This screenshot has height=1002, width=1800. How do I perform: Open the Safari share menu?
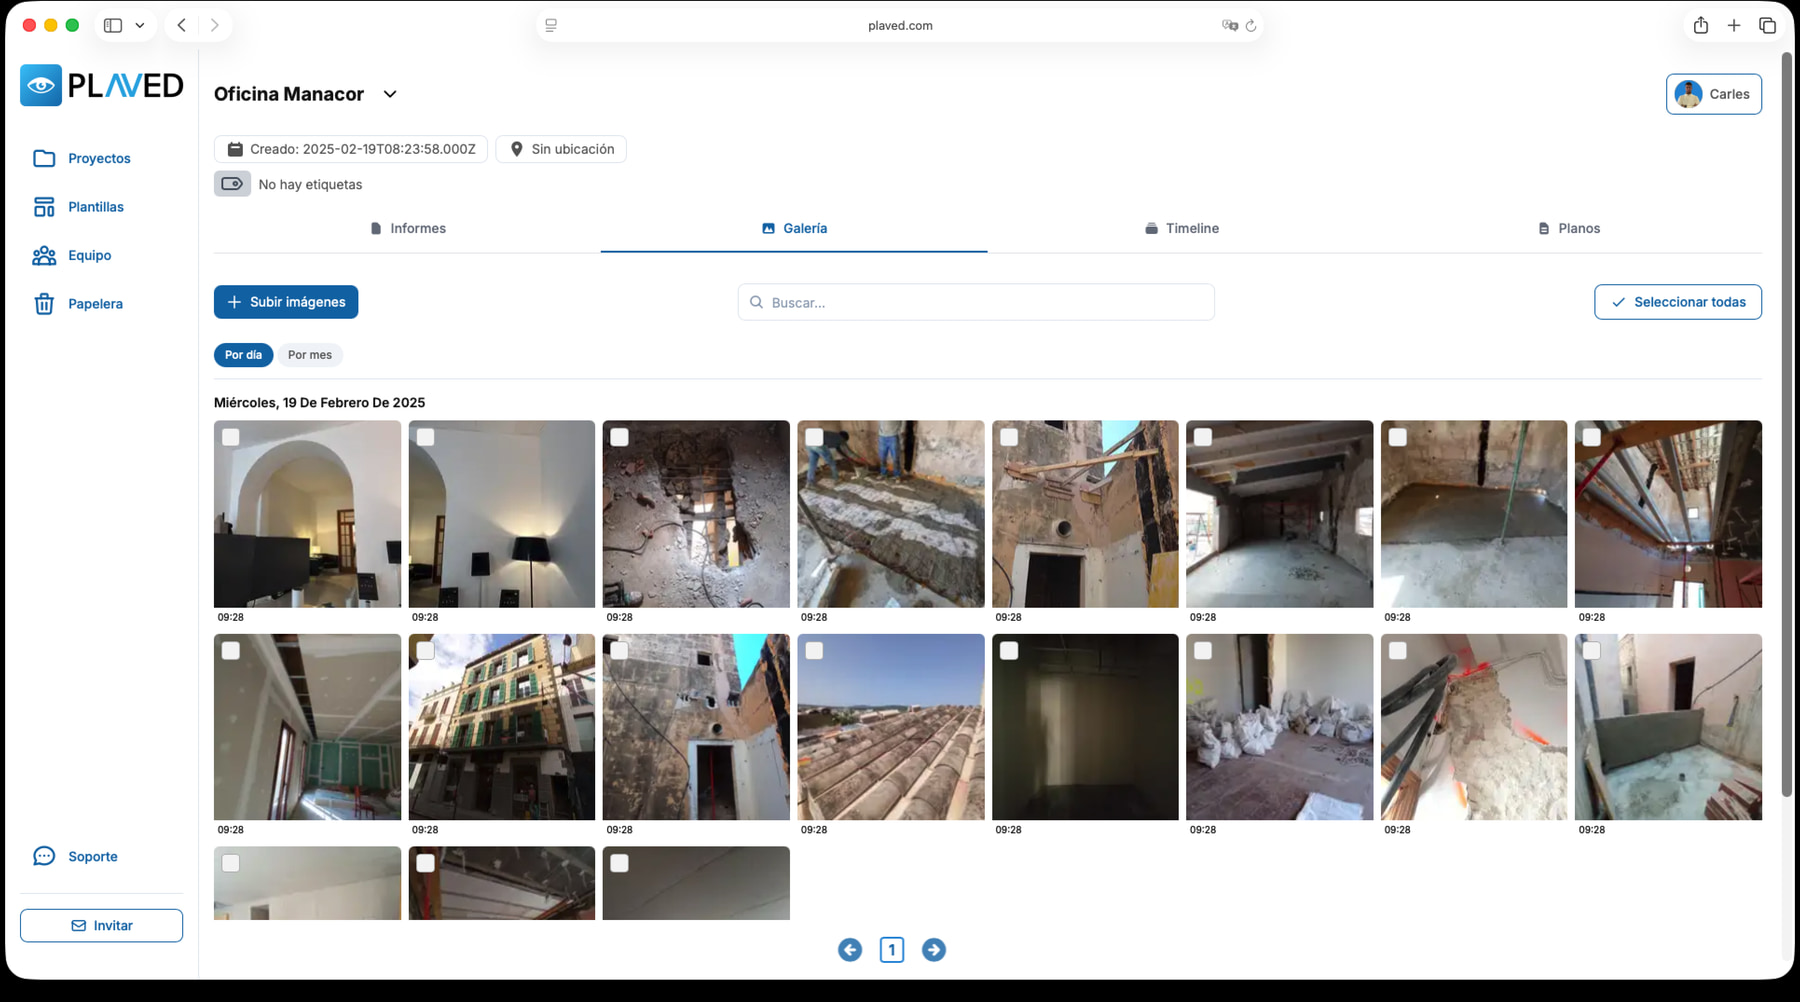click(1701, 25)
